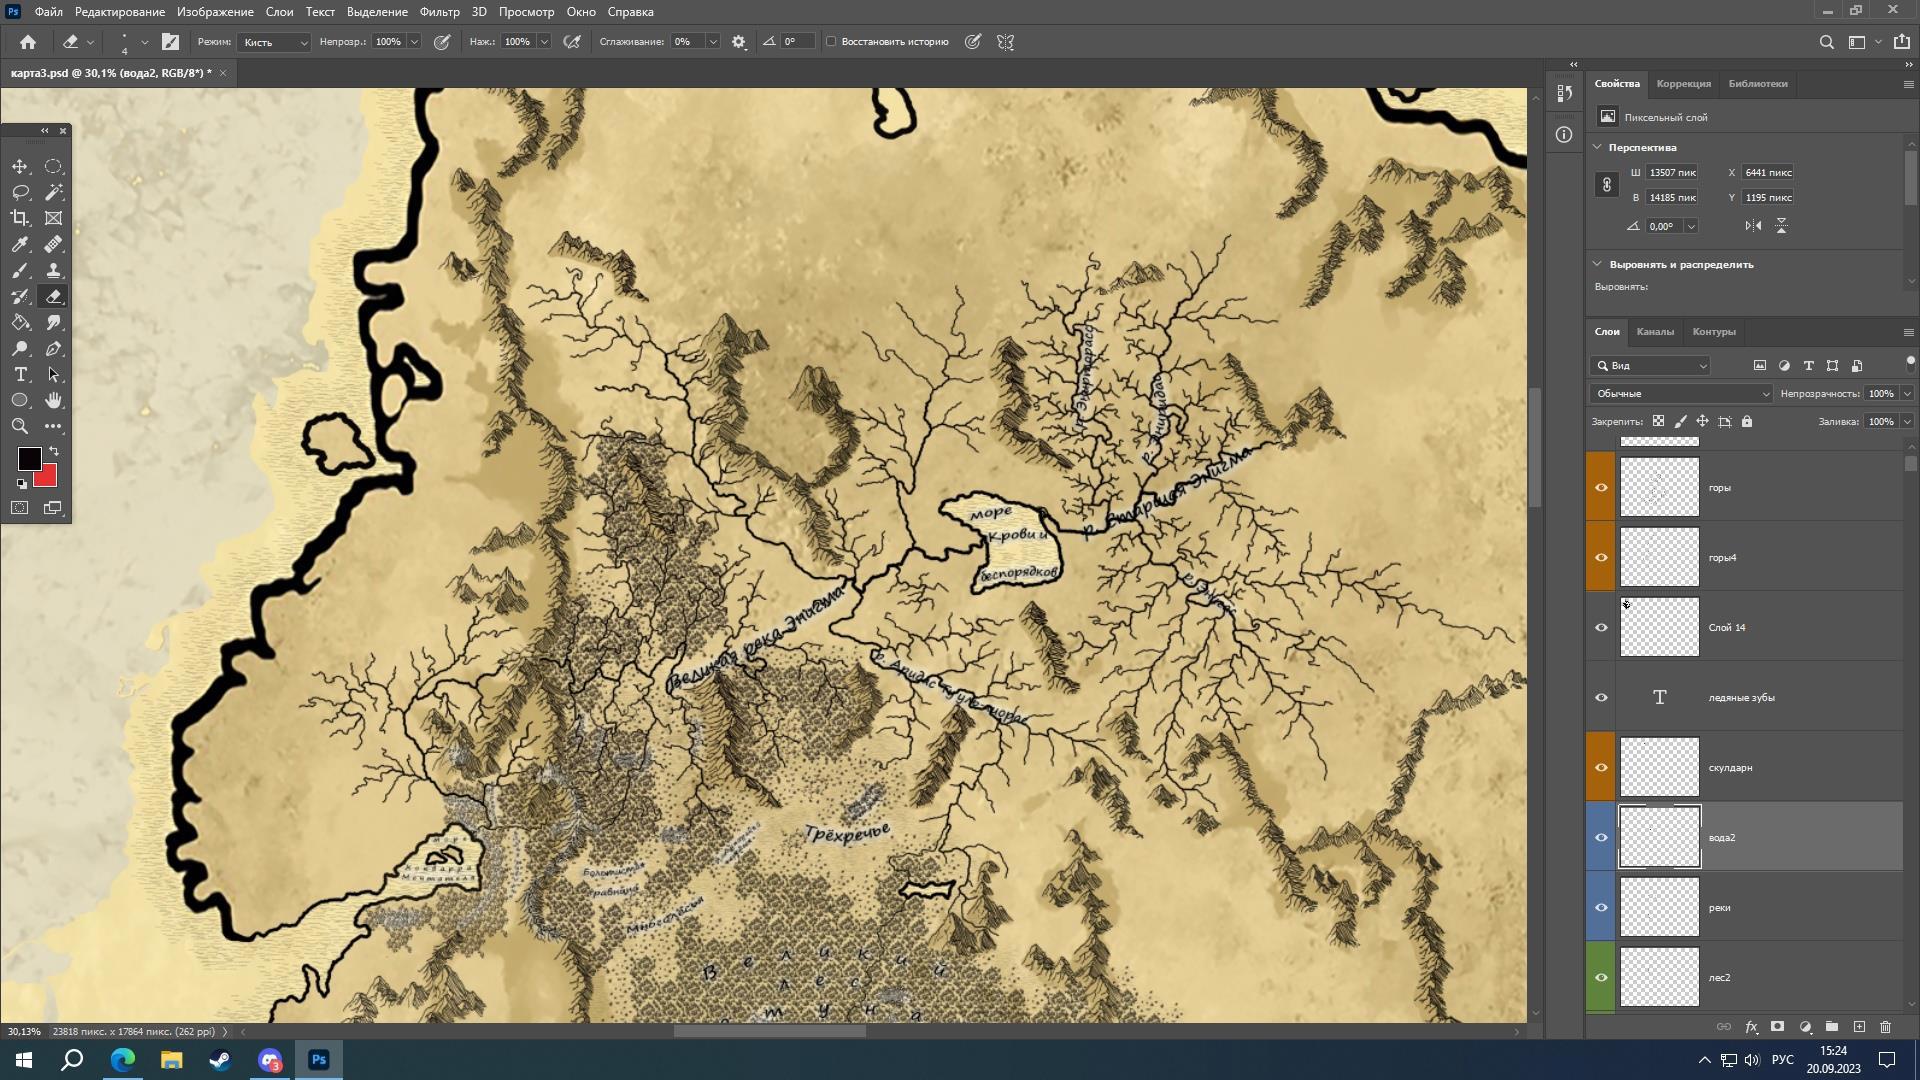The image size is (1920, 1080).
Task: Open the Режим brush mode dropdown
Action: (x=275, y=42)
